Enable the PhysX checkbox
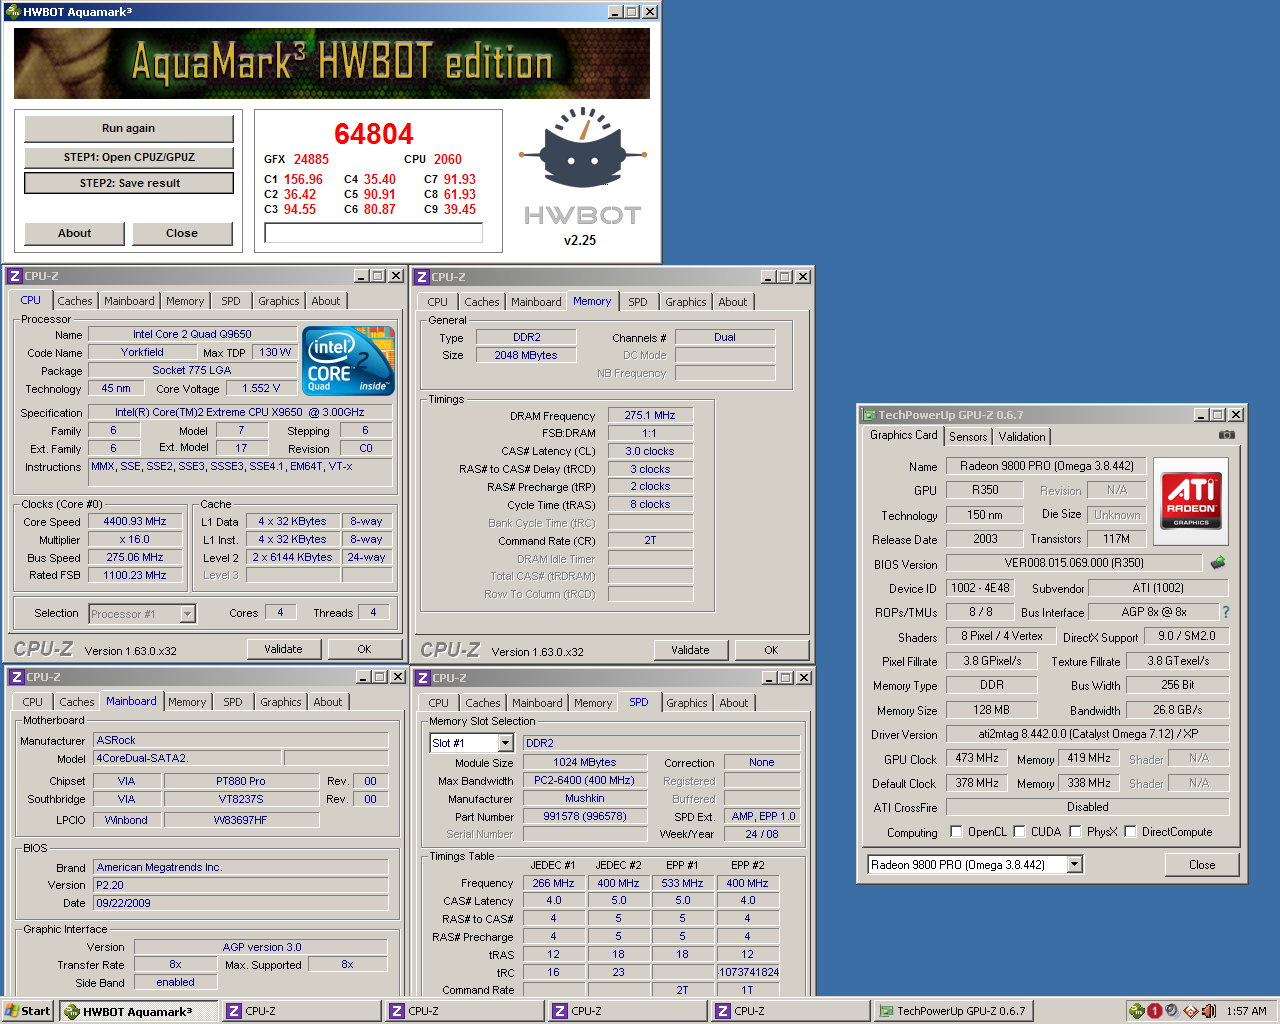The width and height of the screenshot is (1280, 1024). coord(1075,832)
